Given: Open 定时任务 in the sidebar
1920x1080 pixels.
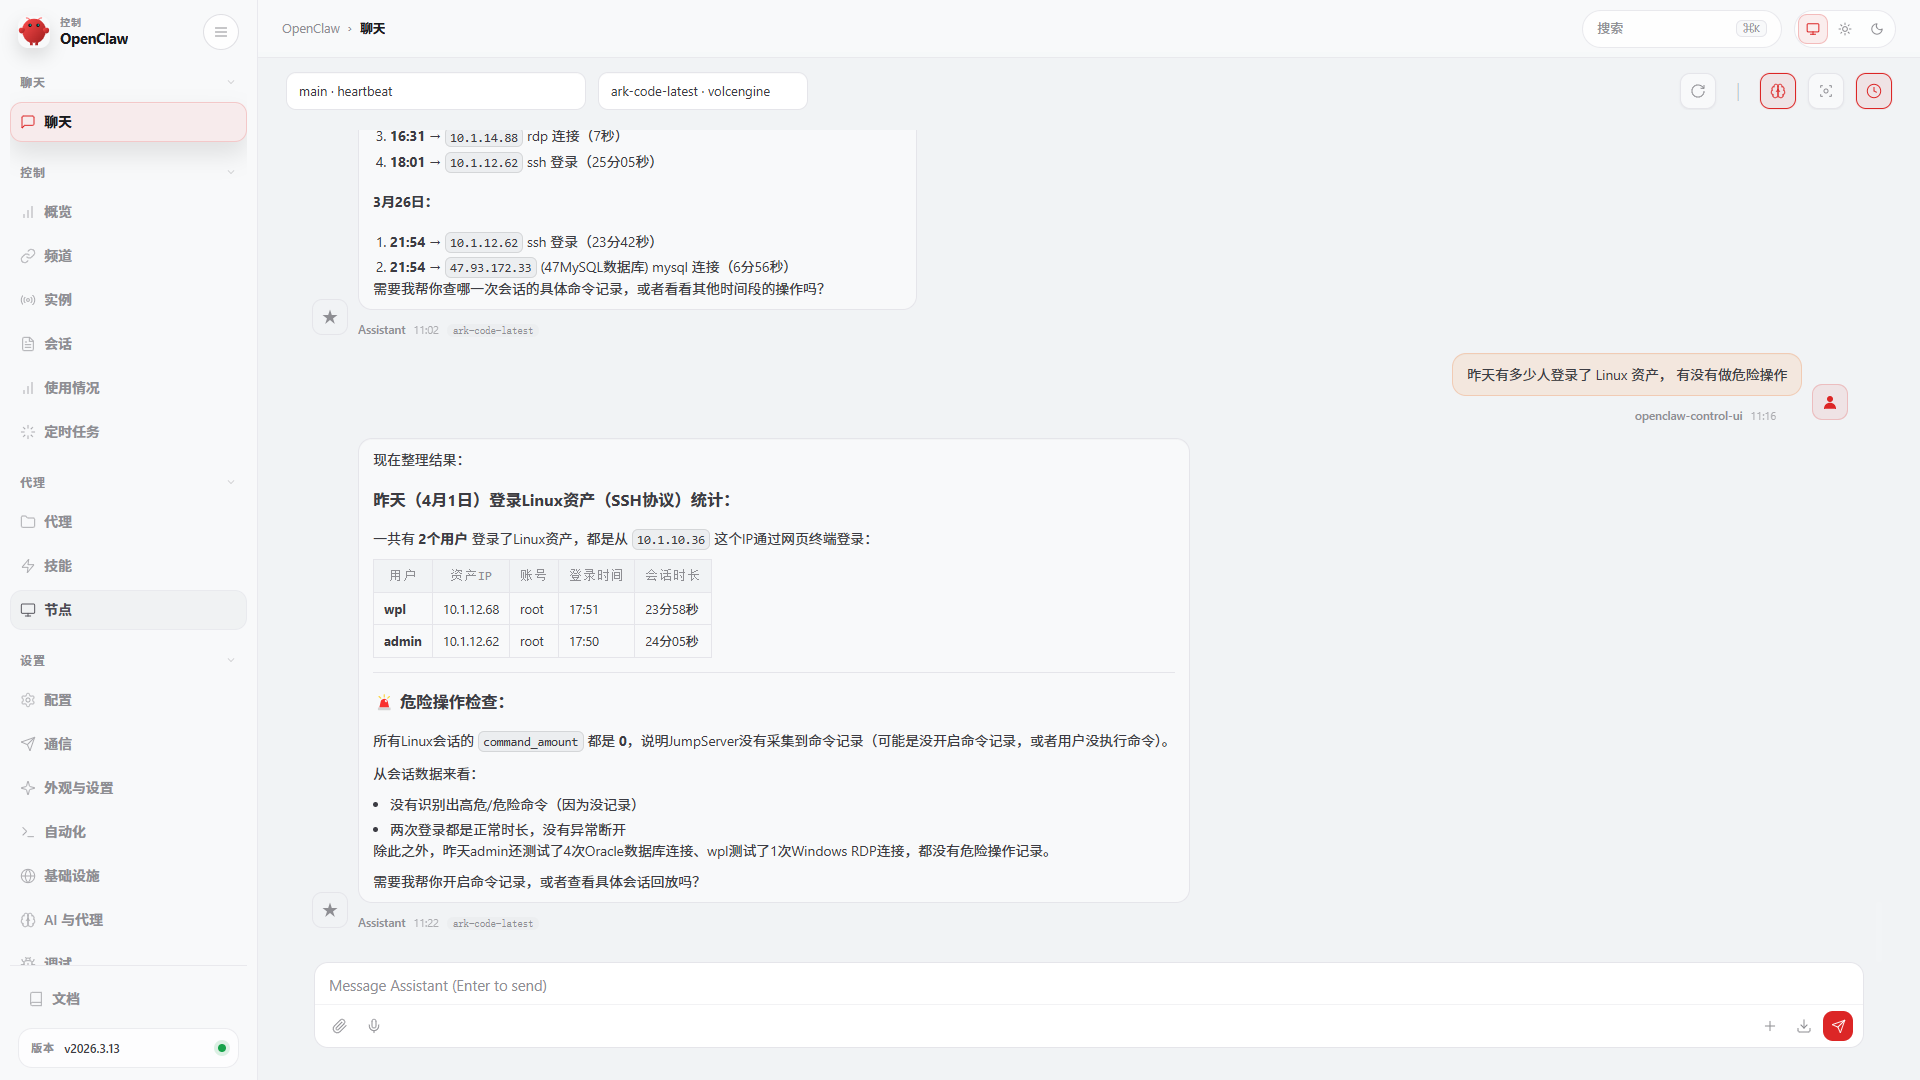Looking at the screenshot, I should click(72, 432).
